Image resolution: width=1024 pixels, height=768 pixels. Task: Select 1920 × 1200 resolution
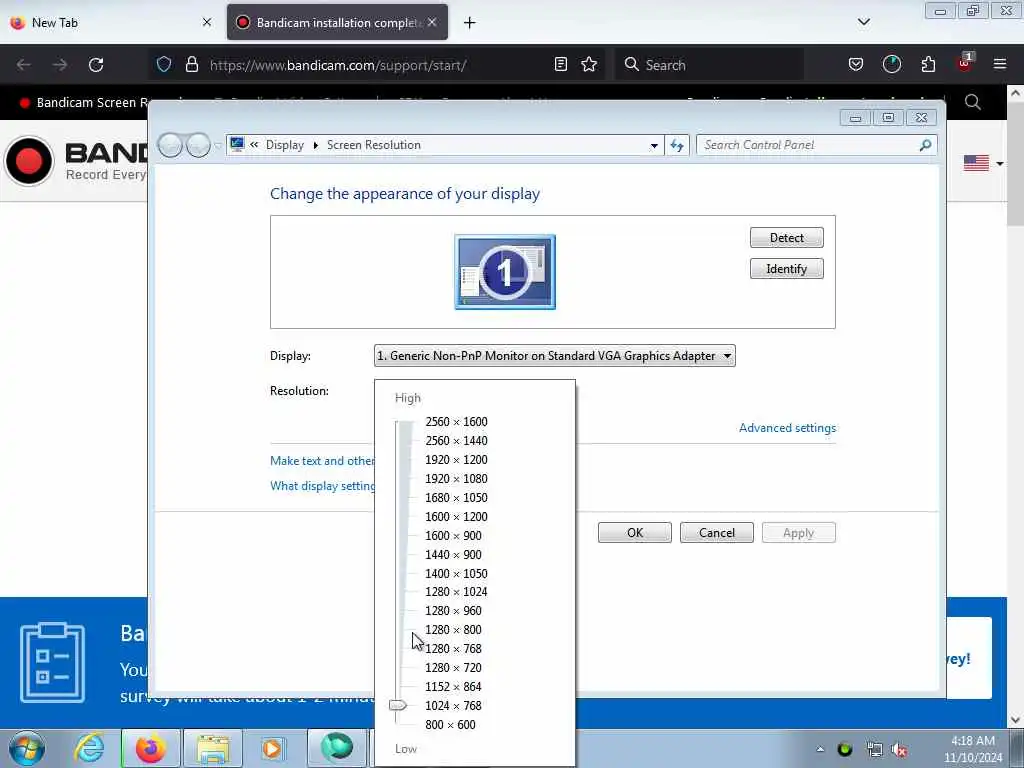(456, 460)
